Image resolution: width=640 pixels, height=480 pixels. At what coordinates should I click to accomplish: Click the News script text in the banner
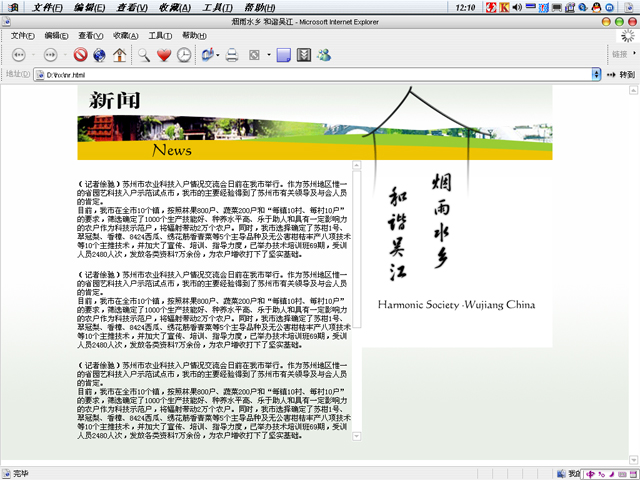point(172,150)
